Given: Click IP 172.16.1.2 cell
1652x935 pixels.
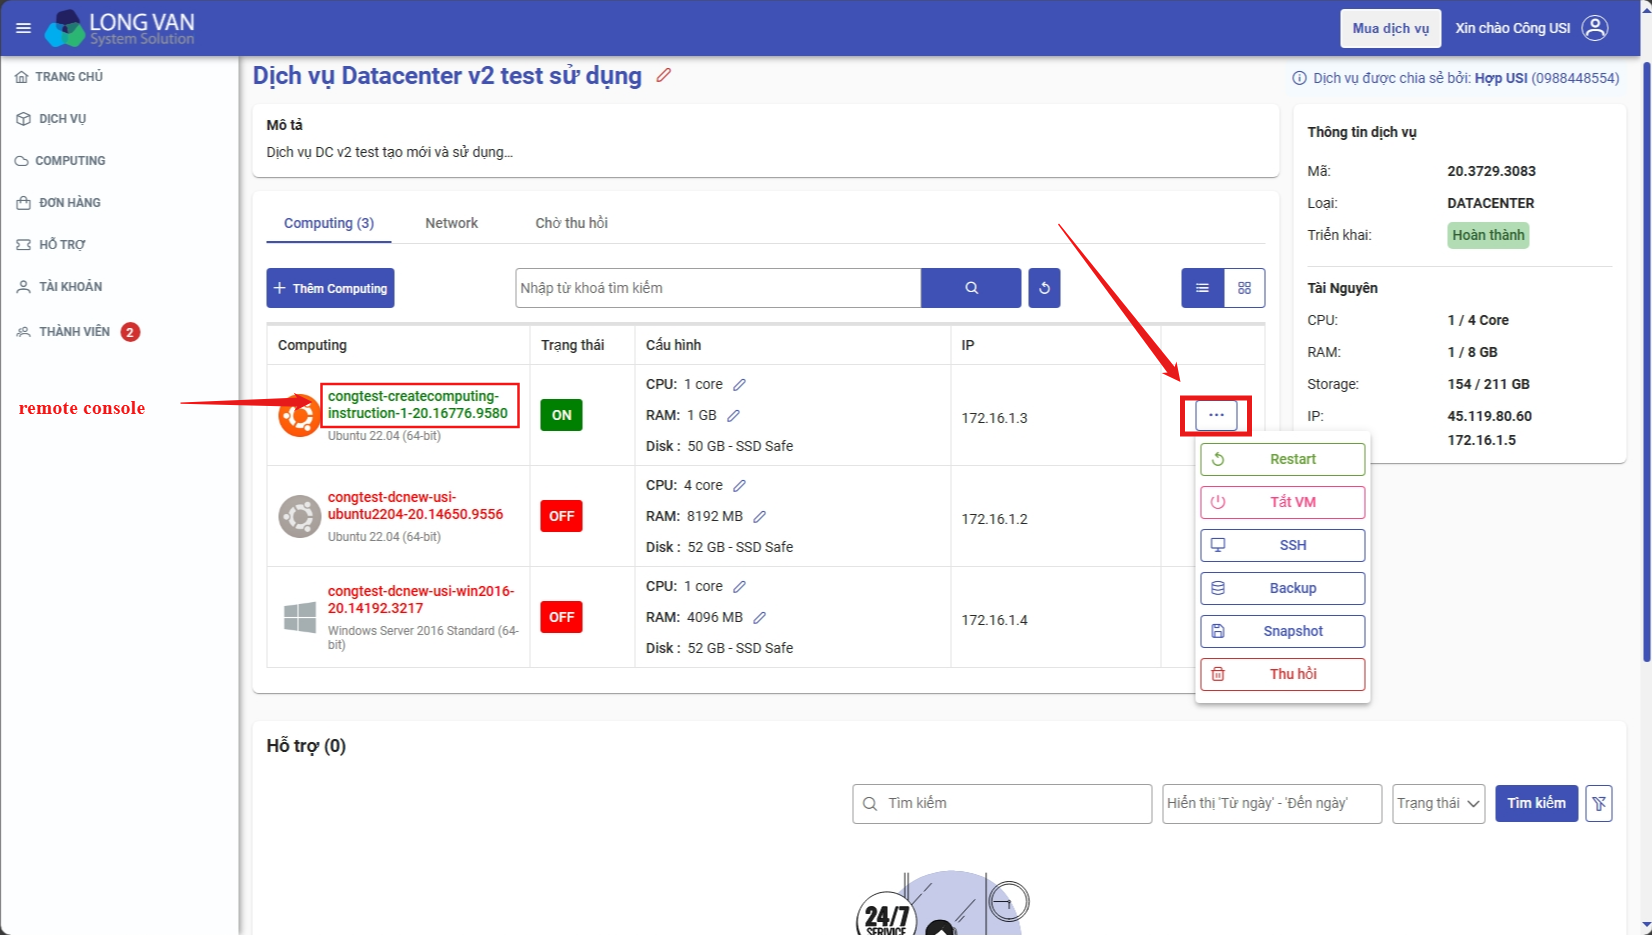Looking at the screenshot, I should [x=994, y=519].
